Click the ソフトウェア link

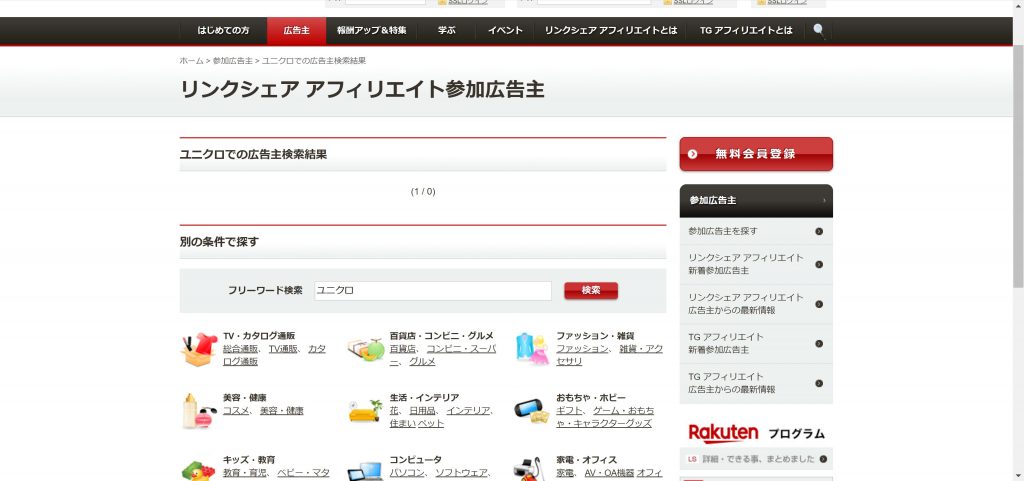coord(461,473)
